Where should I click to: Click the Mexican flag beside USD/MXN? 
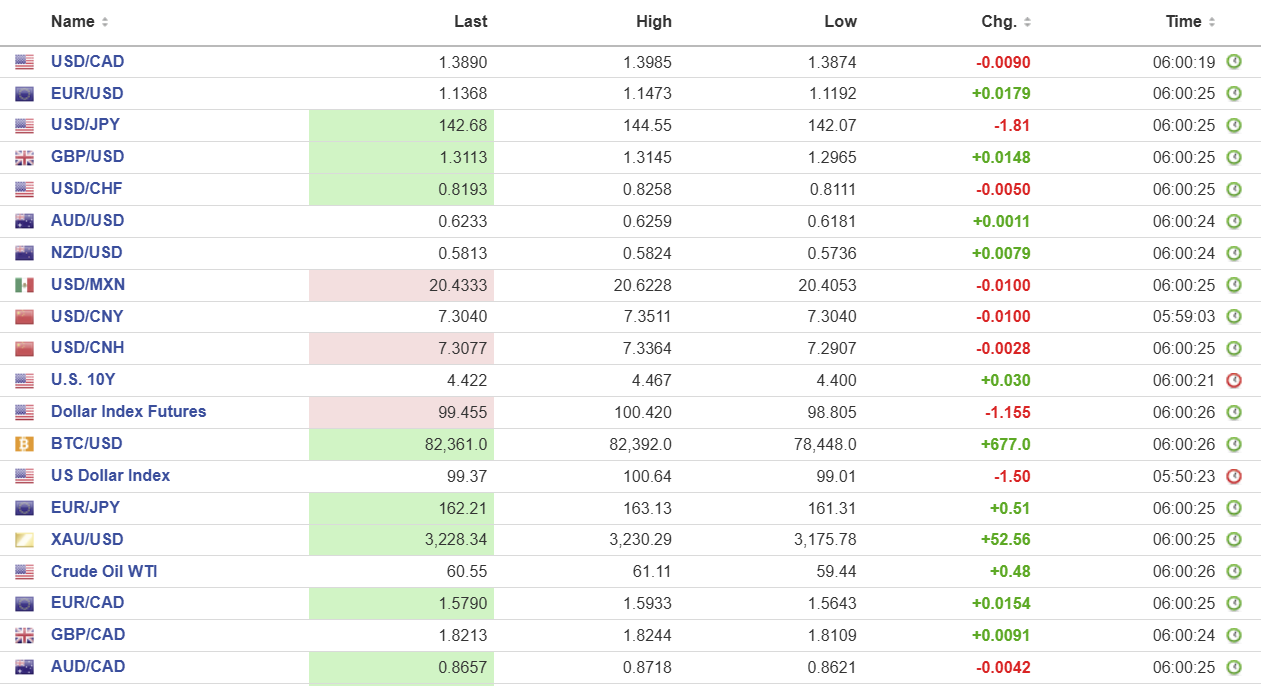(25, 285)
